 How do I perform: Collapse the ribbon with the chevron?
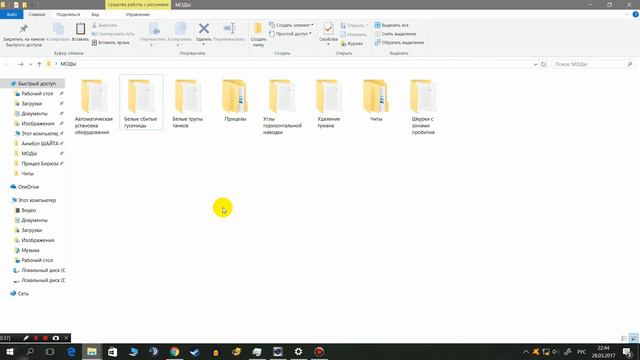pos(627,14)
